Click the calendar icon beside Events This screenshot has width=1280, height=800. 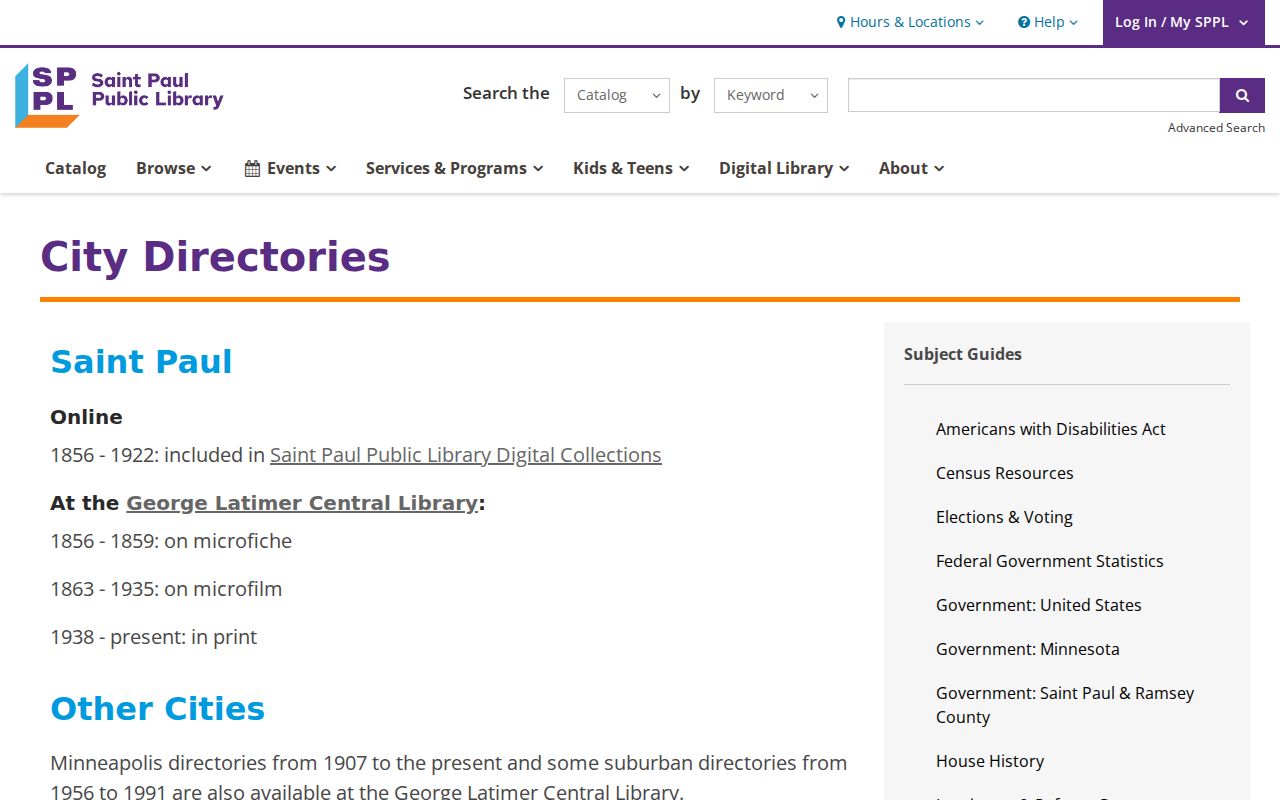pos(252,168)
